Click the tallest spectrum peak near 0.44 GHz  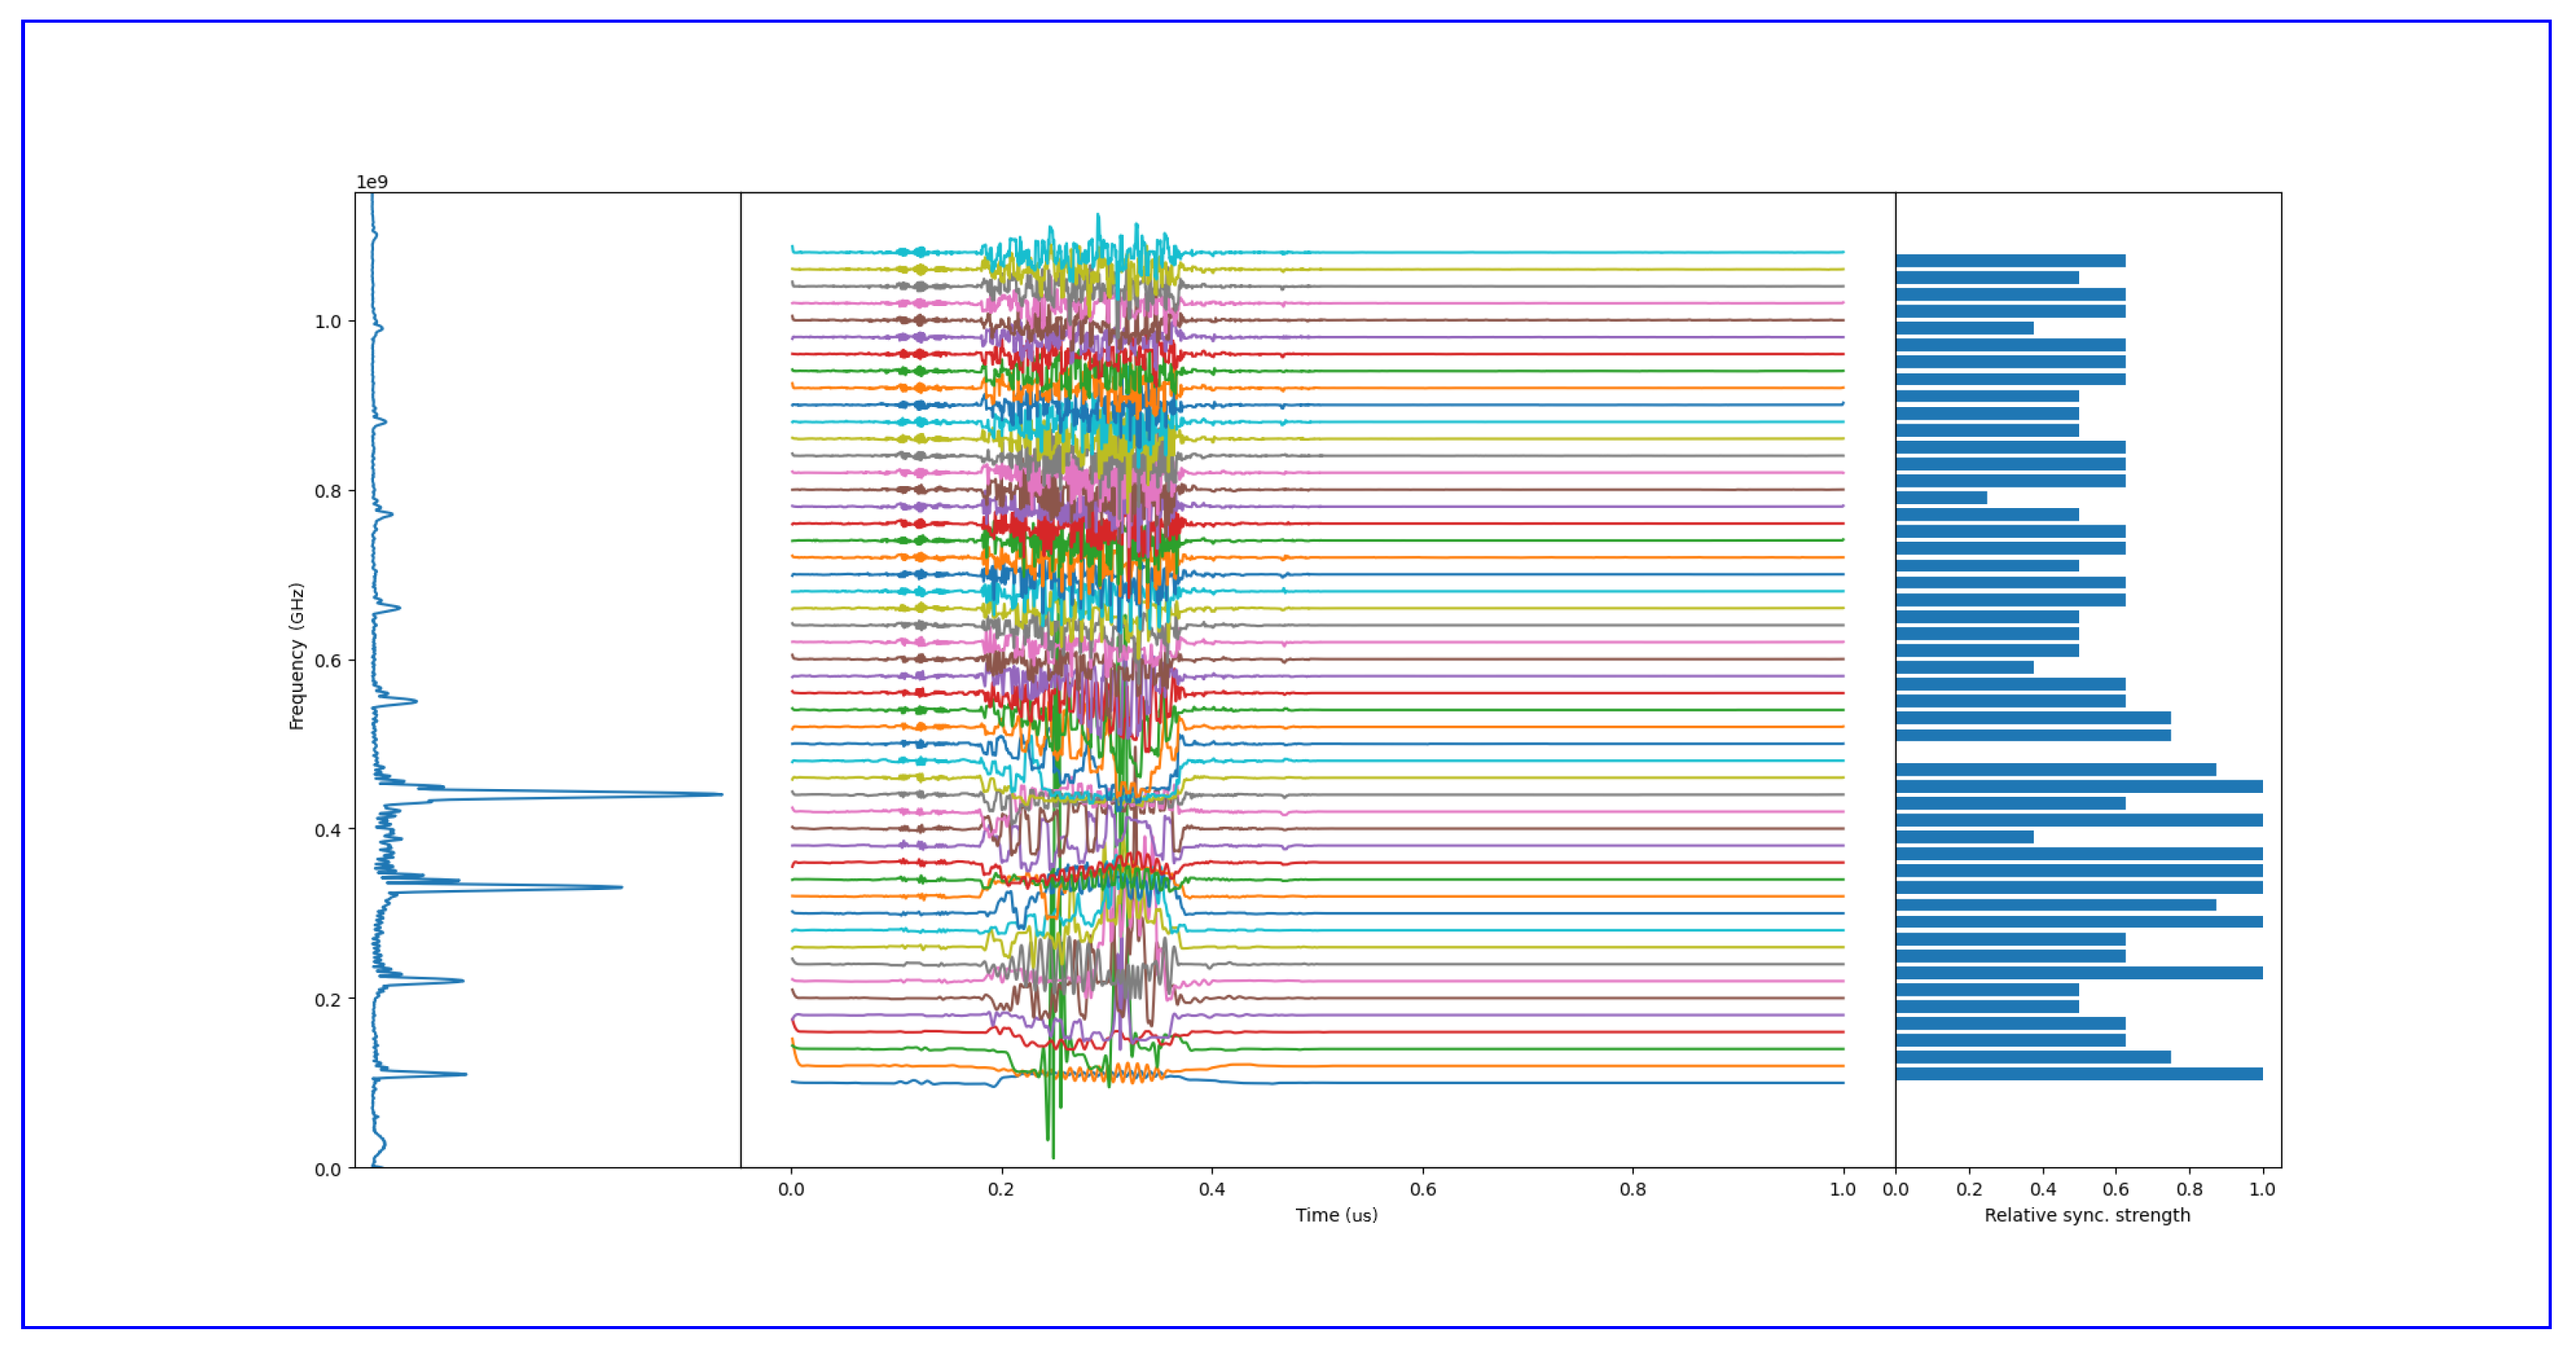[x=718, y=795]
